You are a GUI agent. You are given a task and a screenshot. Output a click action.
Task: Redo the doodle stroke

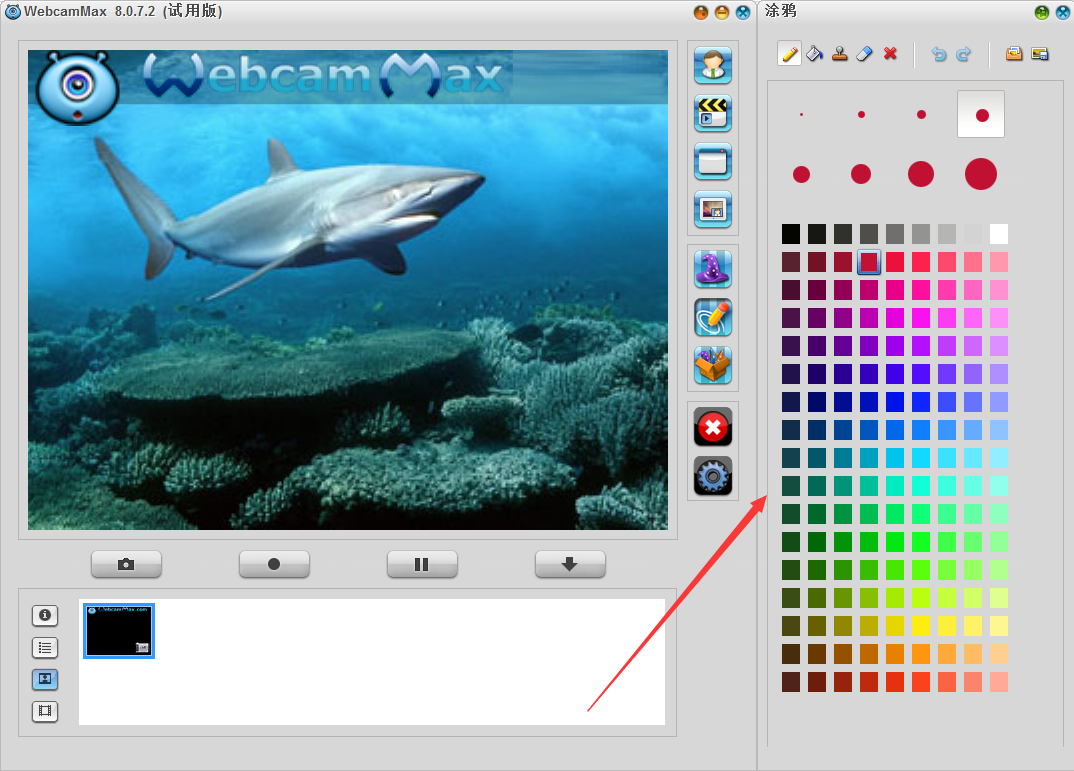point(964,54)
